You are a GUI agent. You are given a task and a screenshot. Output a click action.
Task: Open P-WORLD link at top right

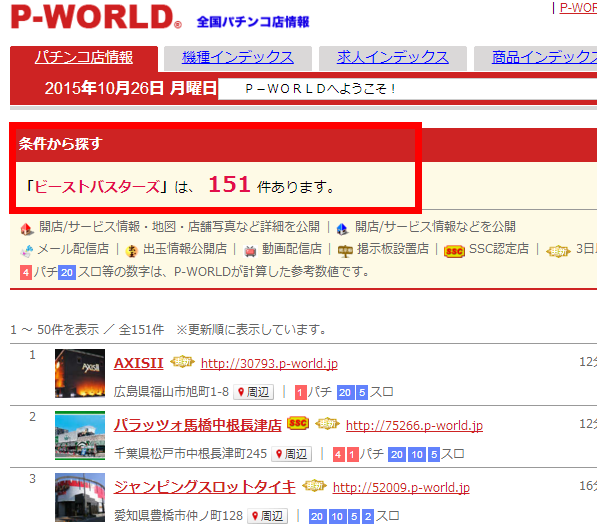click(x=578, y=7)
